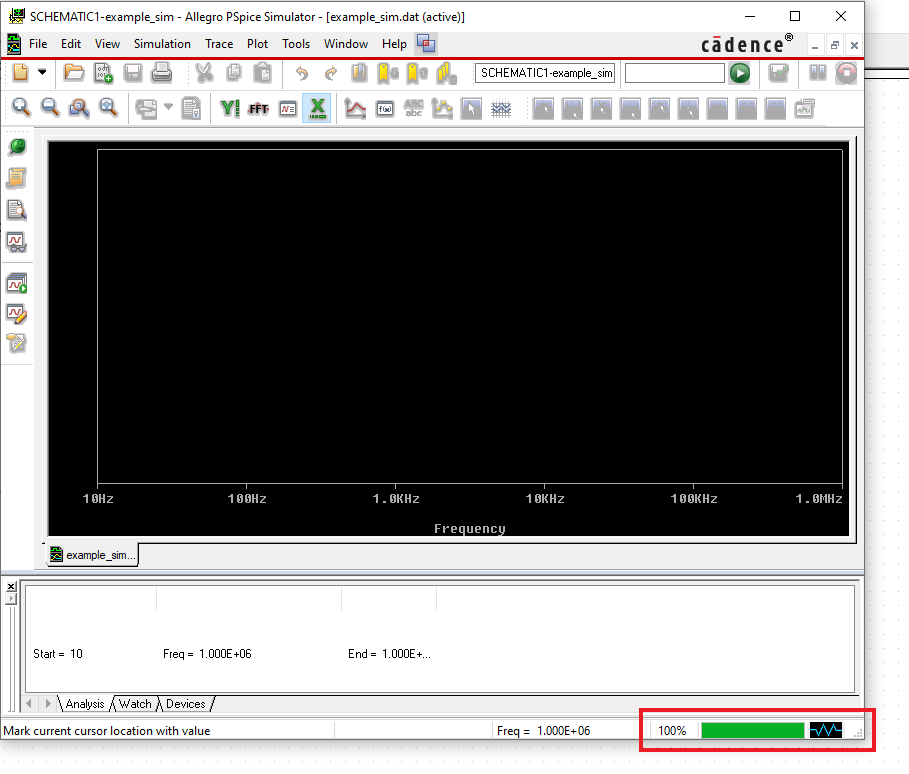Screen dimensions: 909x774
Task: Expand the print preview dropdown
Action: tap(166, 108)
